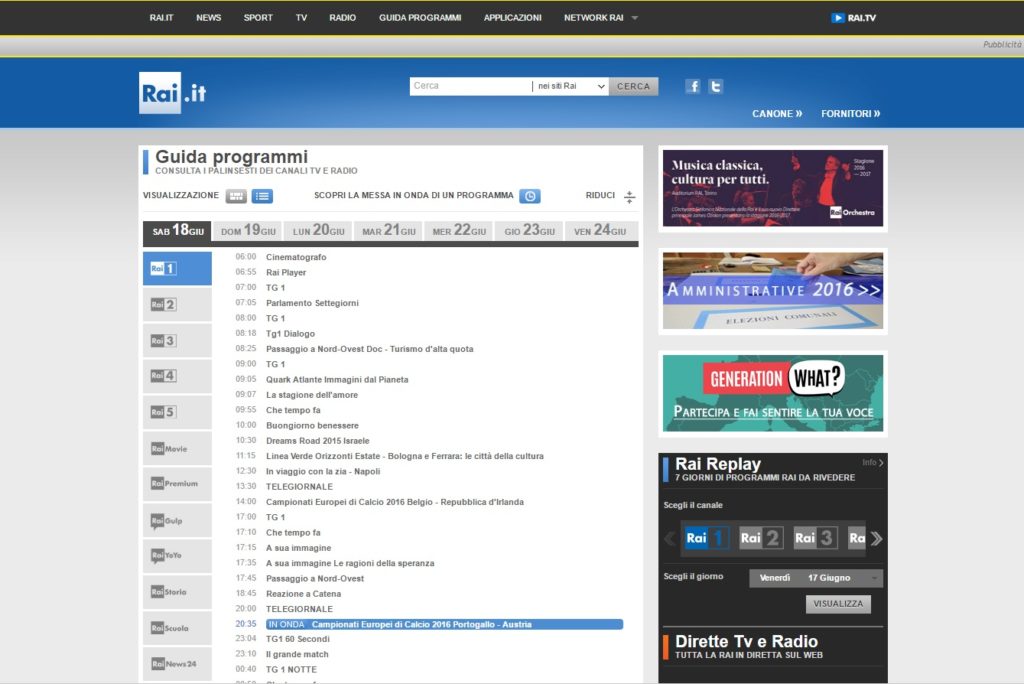The image size is (1024, 684).
Task: Select the Rai Movie channel in the guide
Action: coord(177,449)
